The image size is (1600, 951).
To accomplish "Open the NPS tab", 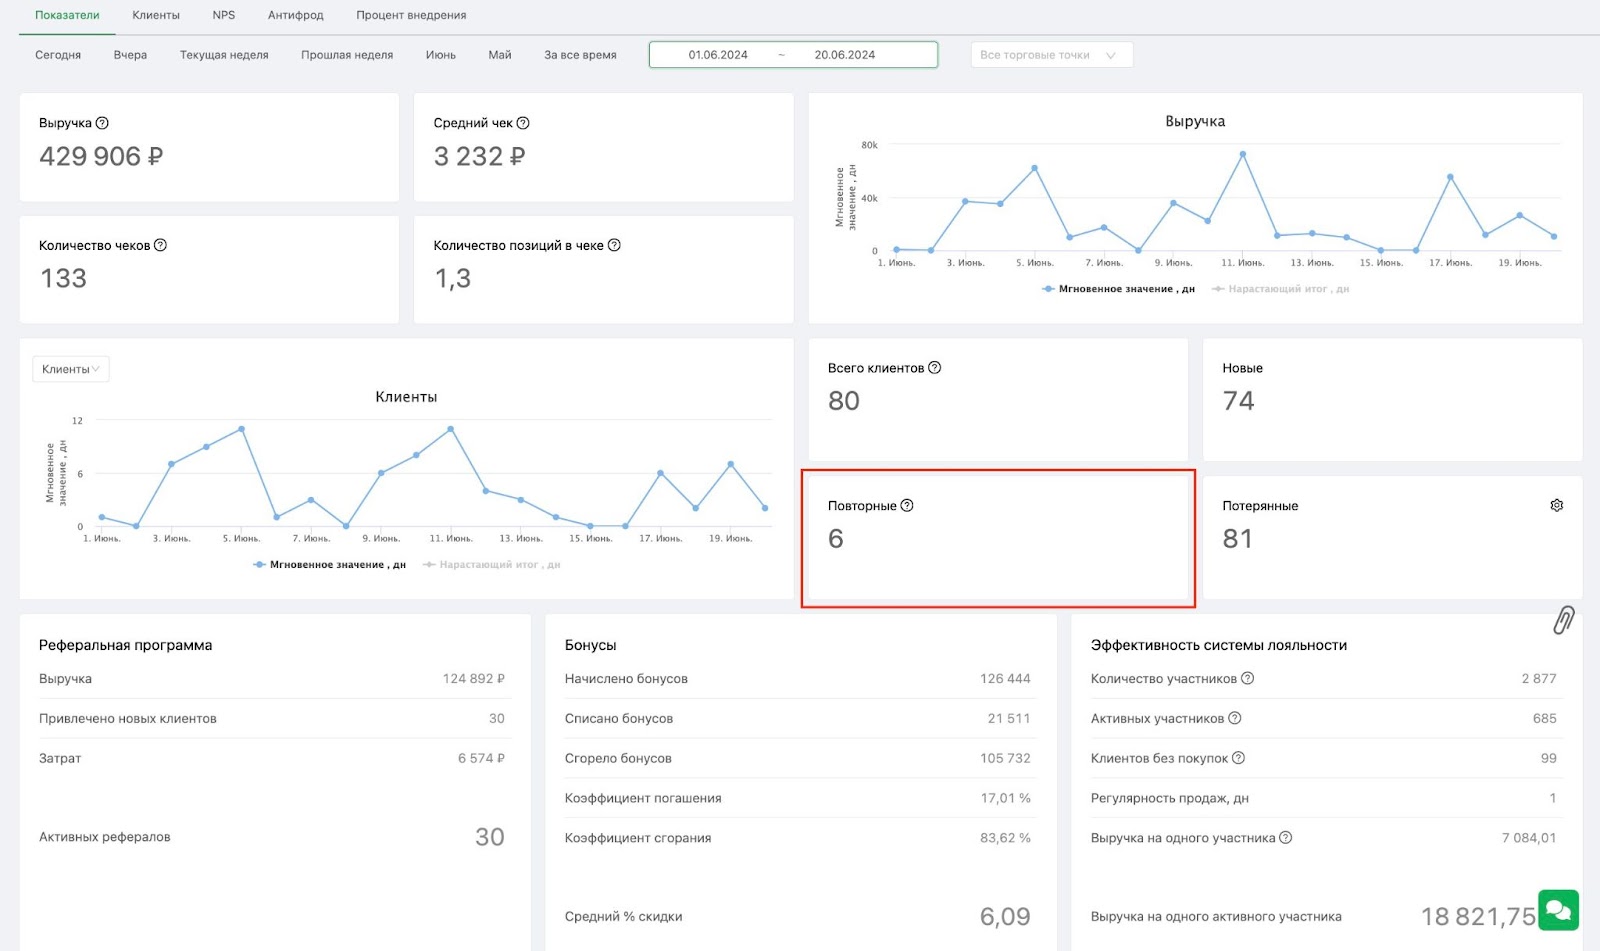I will (224, 15).
